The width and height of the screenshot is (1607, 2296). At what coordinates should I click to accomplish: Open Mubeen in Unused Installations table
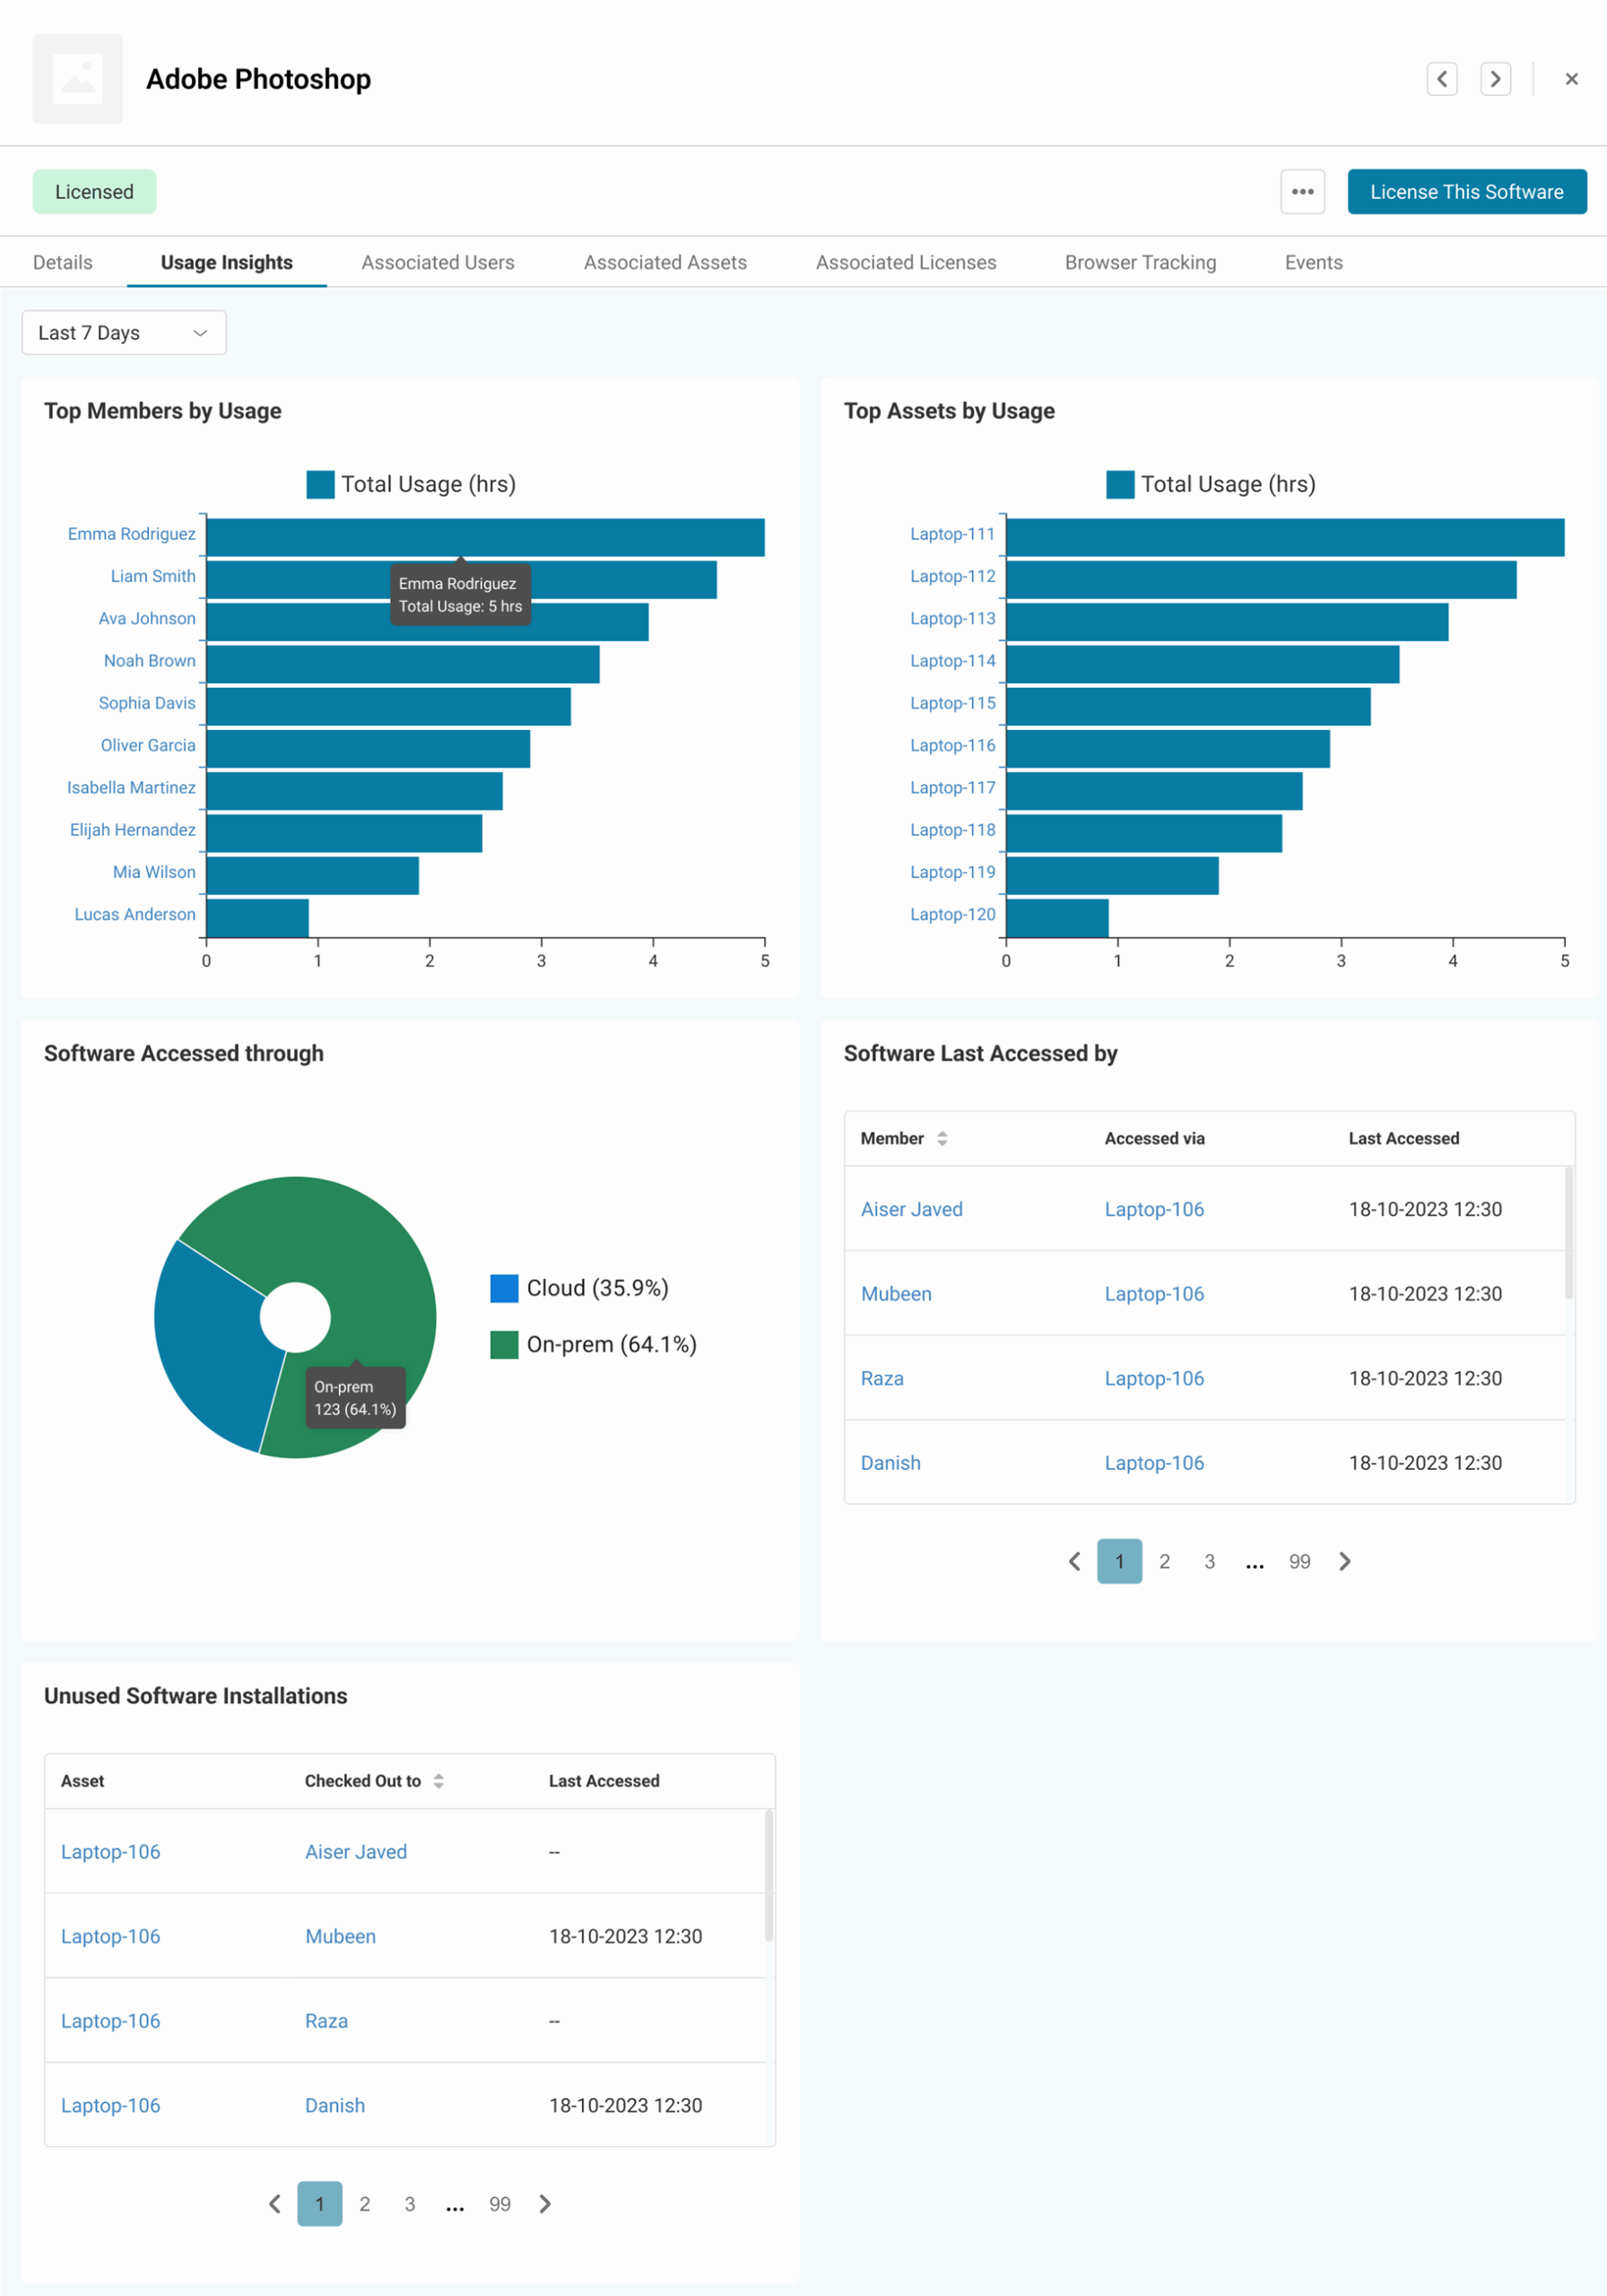tap(341, 1937)
